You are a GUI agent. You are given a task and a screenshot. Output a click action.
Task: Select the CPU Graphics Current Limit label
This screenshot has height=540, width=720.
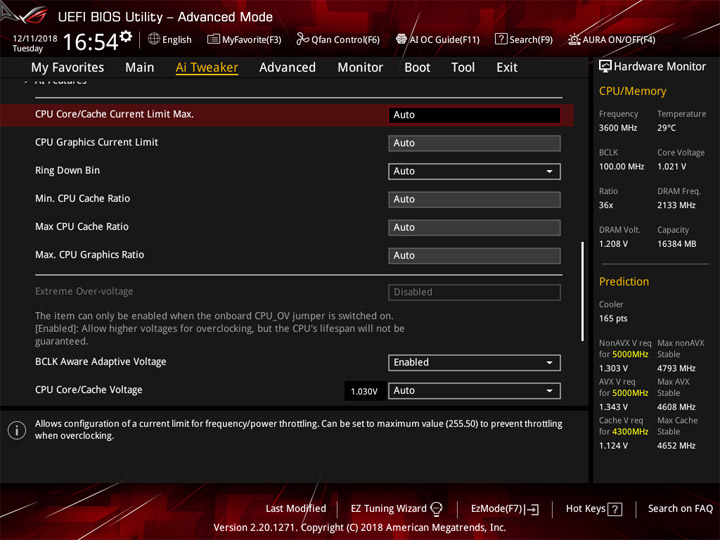(x=96, y=142)
